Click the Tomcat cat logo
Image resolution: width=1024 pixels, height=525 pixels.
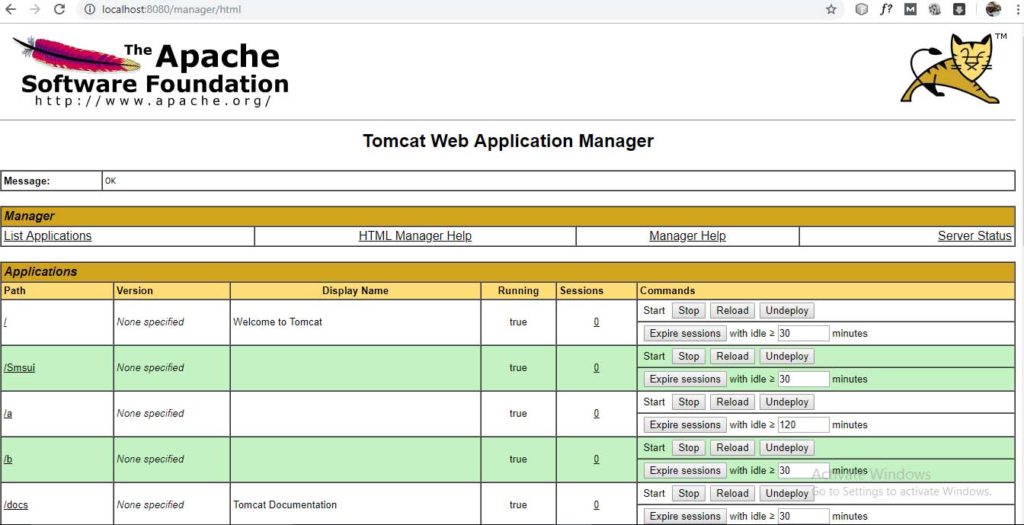click(x=953, y=69)
